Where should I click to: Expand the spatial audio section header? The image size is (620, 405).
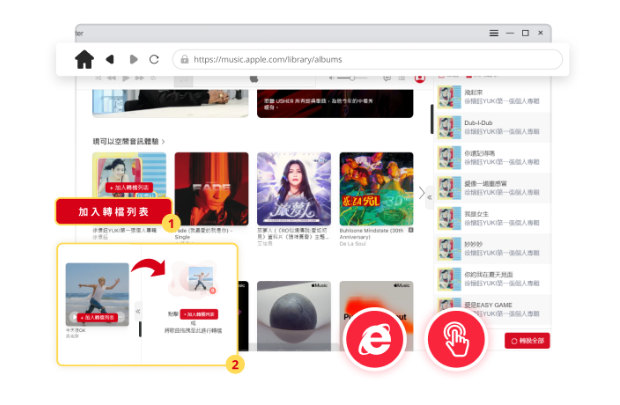(x=129, y=141)
